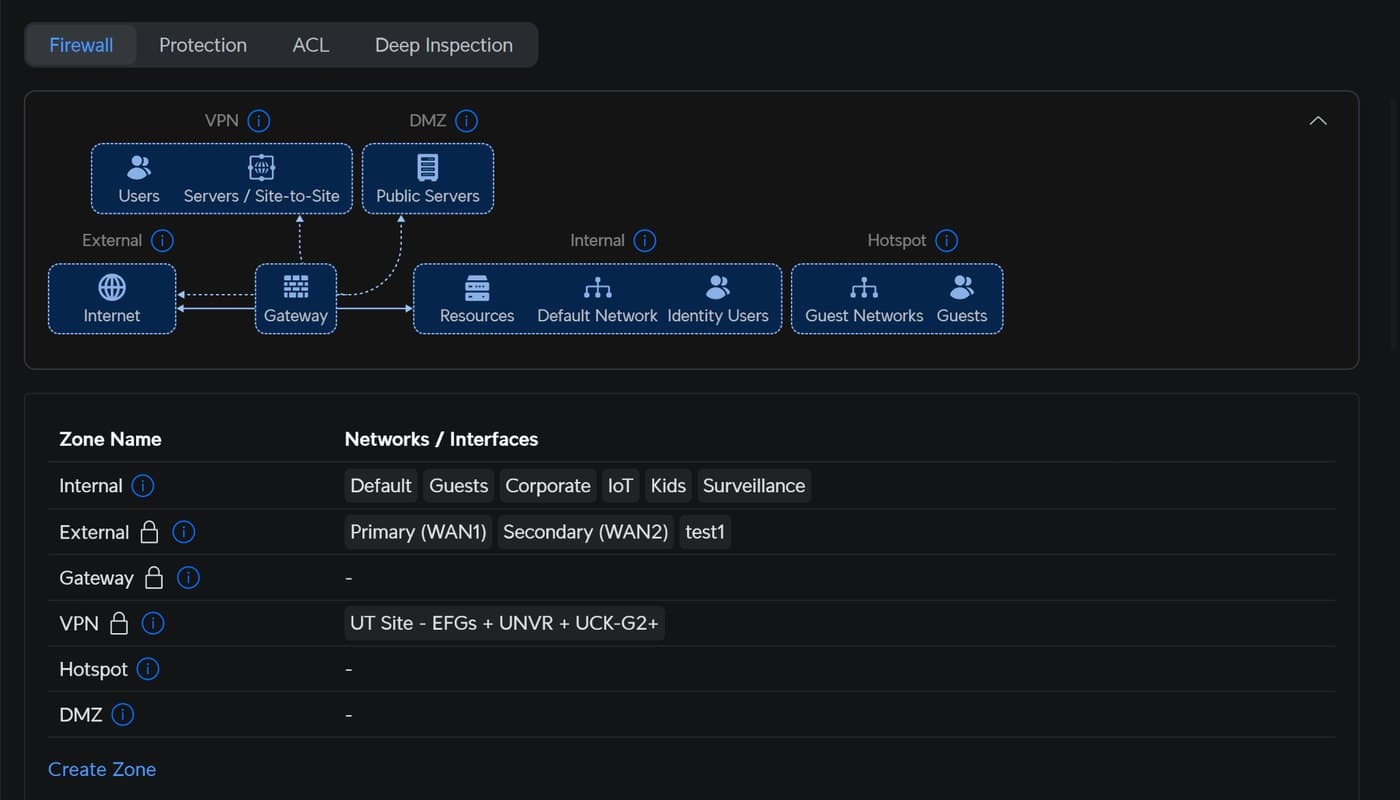Click the lock icon in VPN row

click(119, 623)
